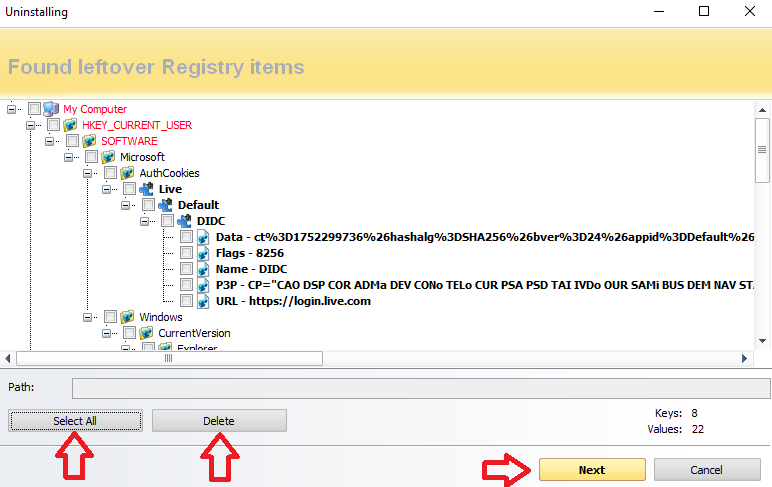The height and width of the screenshot is (487, 772).
Task: Select the 'URL - https://login.live.com' row
Action: (293, 301)
